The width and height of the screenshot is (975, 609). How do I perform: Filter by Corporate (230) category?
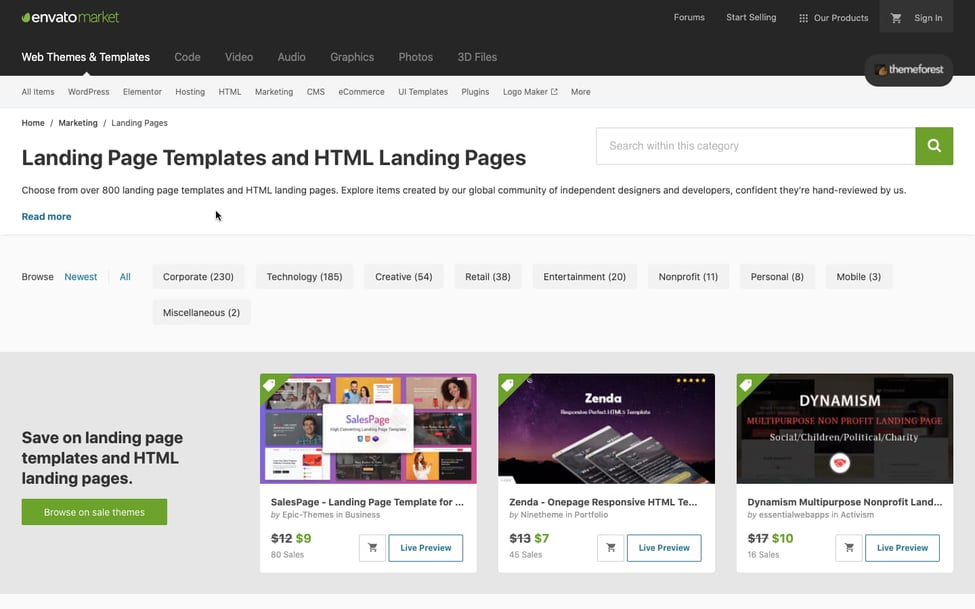click(x=198, y=277)
